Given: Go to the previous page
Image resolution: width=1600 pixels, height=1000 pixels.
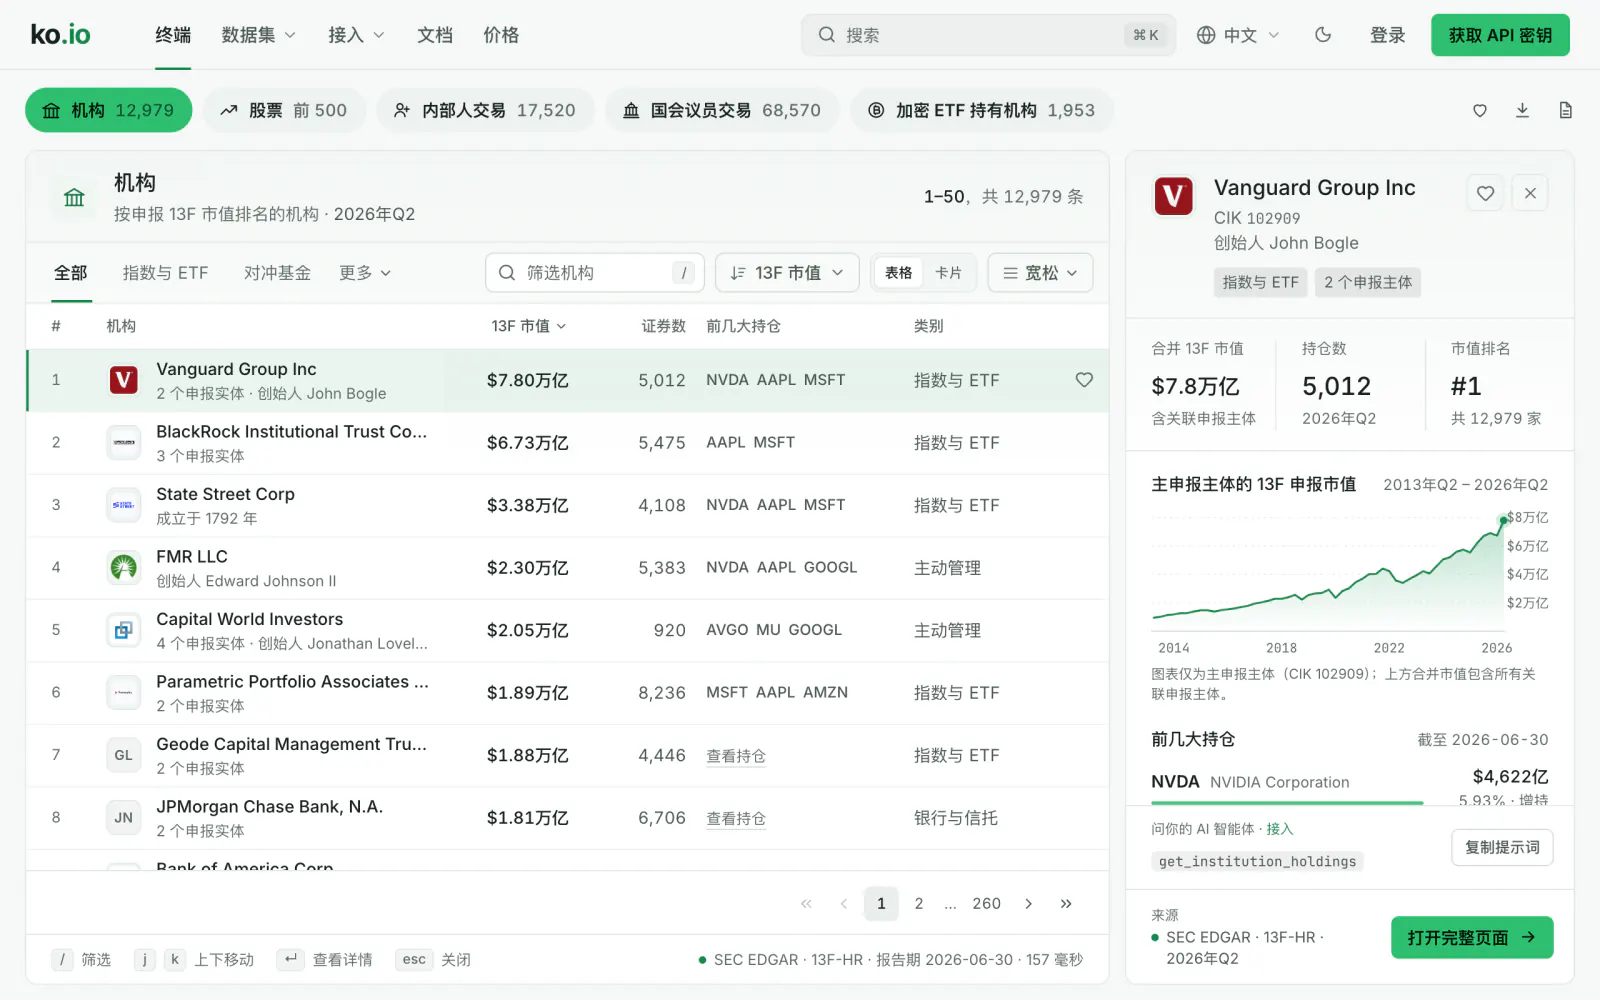Looking at the screenshot, I should tap(844, 903).
